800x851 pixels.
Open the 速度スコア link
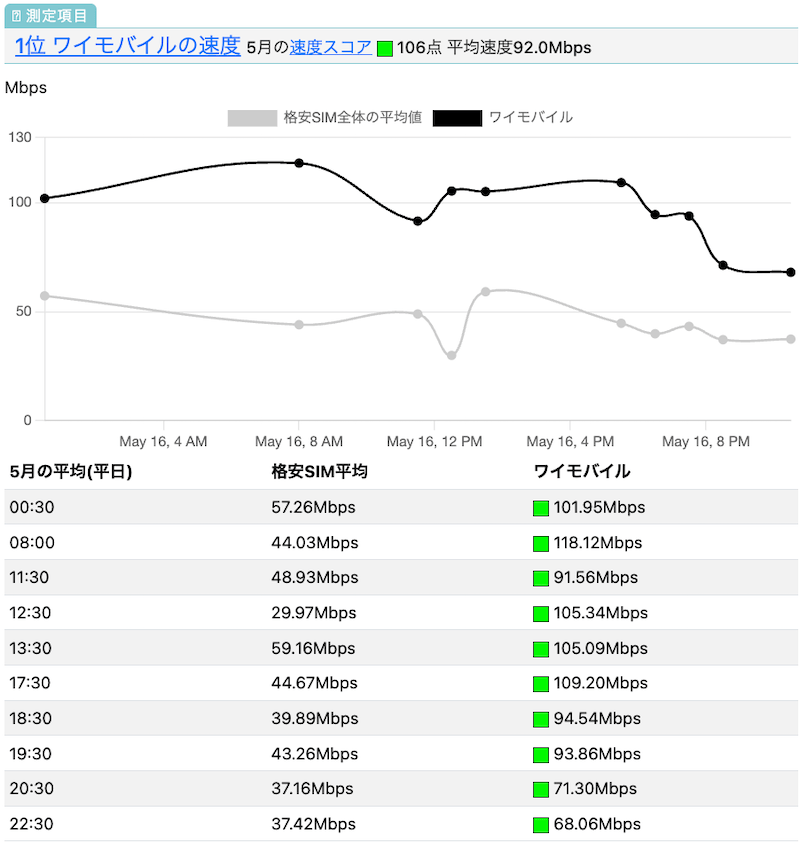[331, 47]
